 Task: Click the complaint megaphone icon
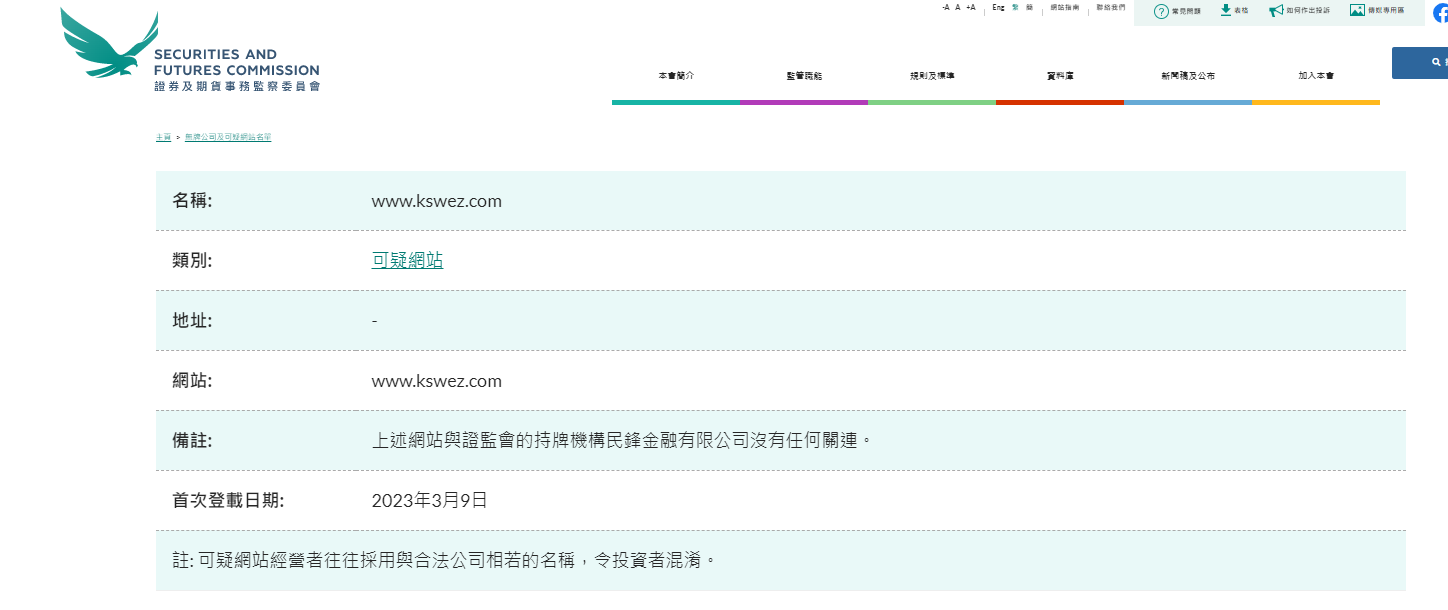(1276, 11)
